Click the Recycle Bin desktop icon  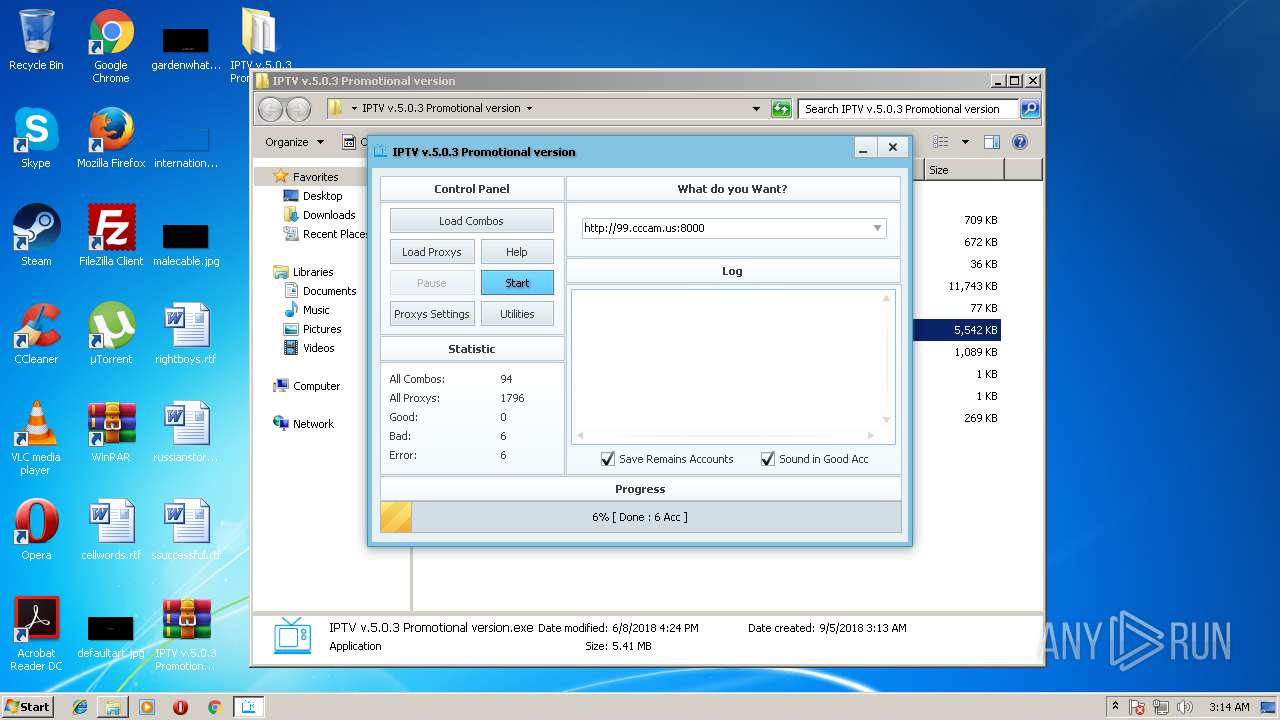coord(36,40)
